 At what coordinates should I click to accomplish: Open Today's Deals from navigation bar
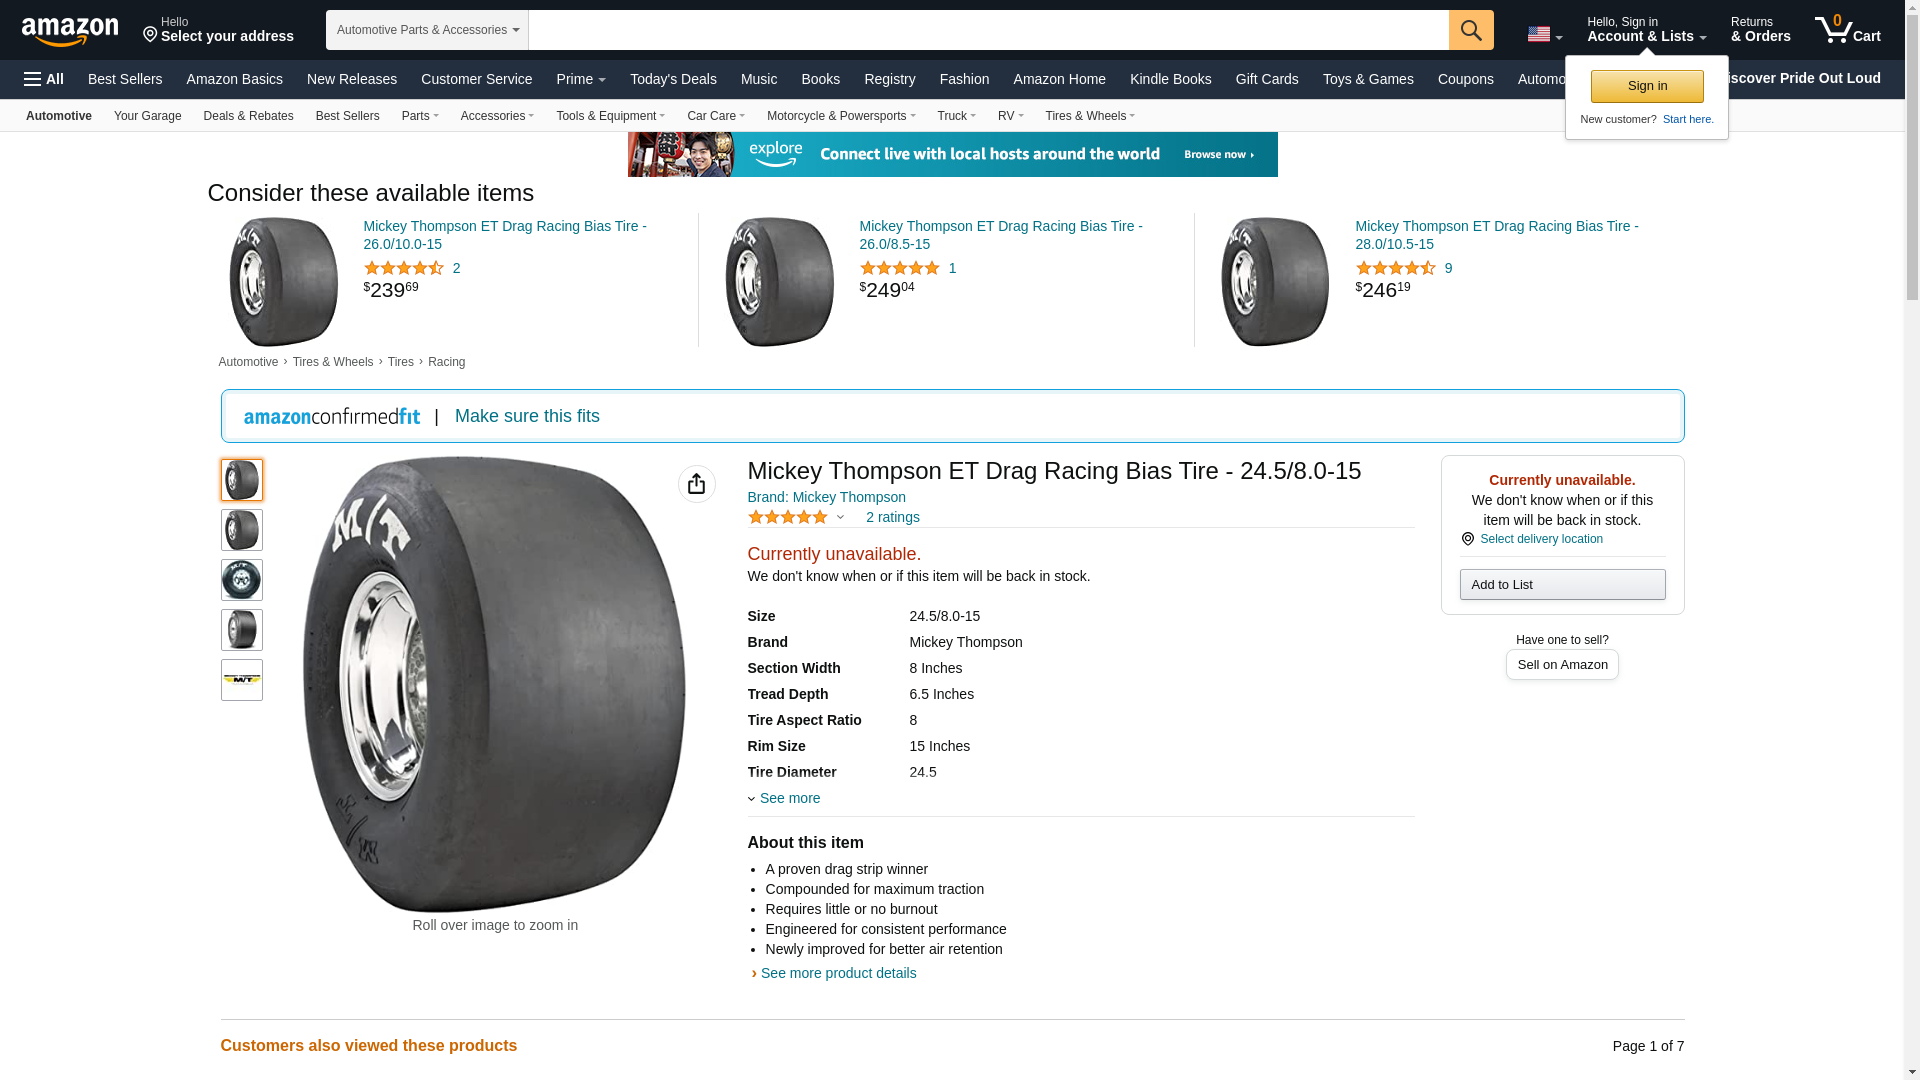tap(673, 79)
